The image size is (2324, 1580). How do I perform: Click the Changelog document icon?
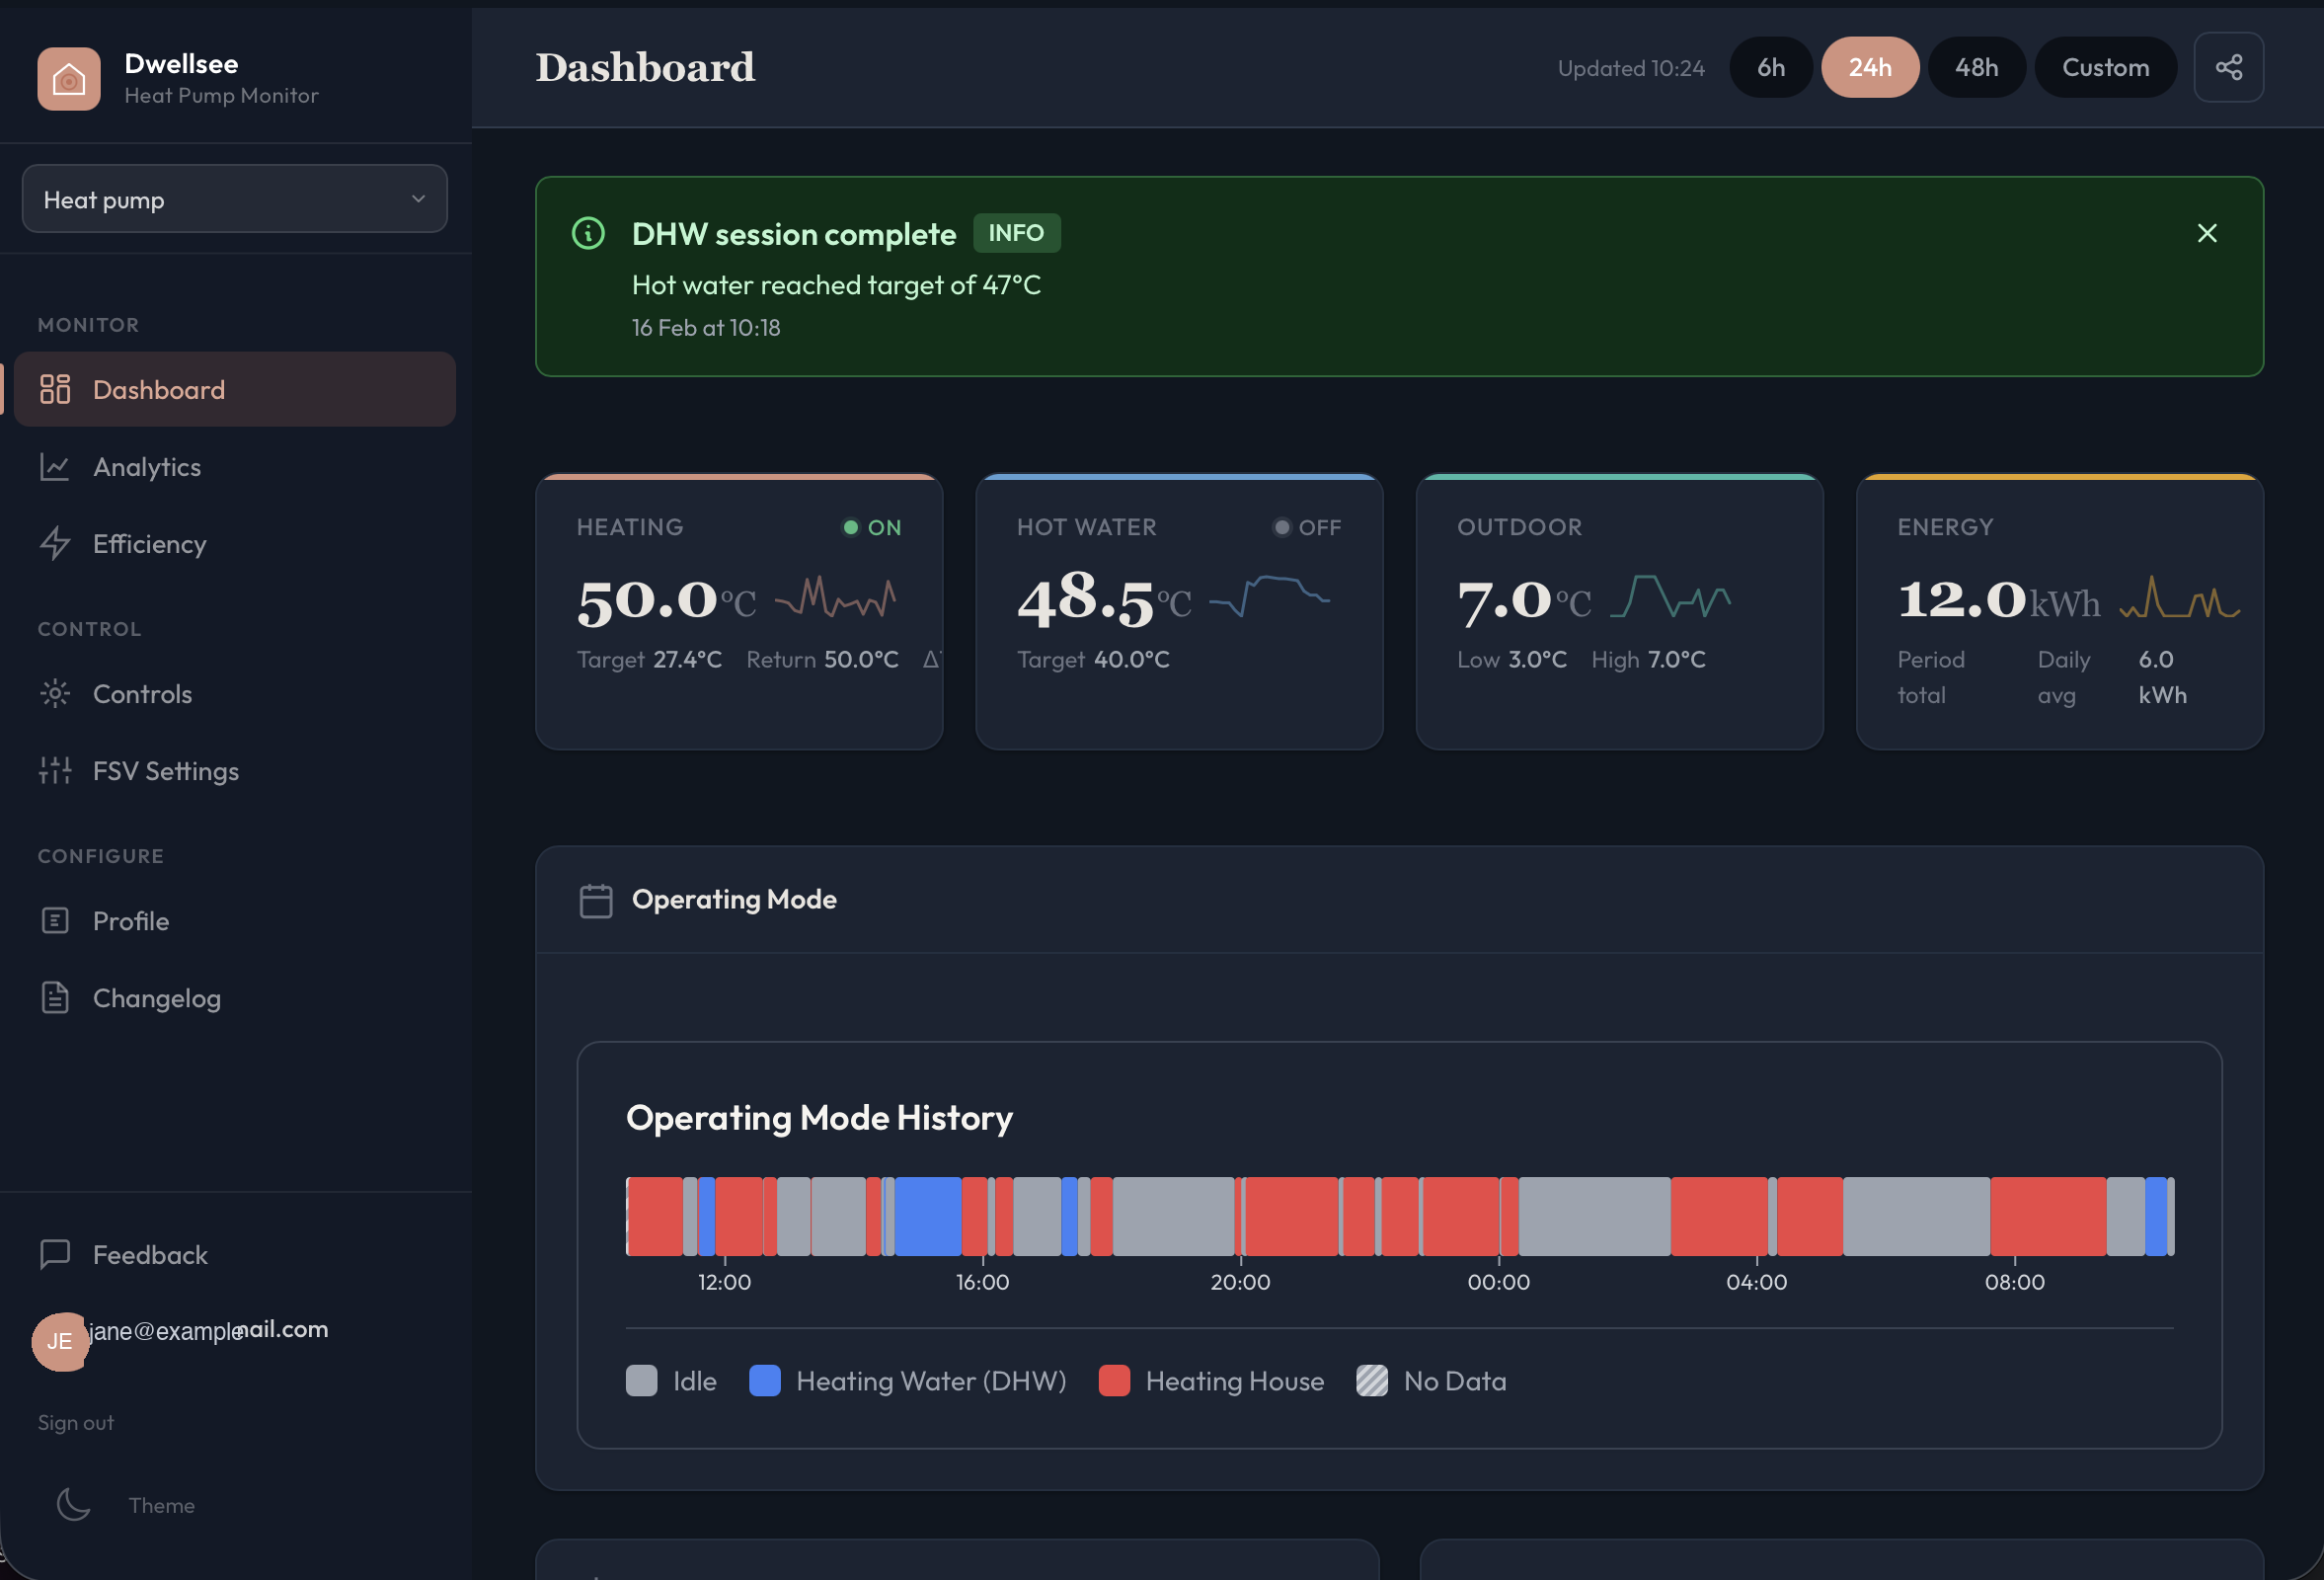coord(55,997)
